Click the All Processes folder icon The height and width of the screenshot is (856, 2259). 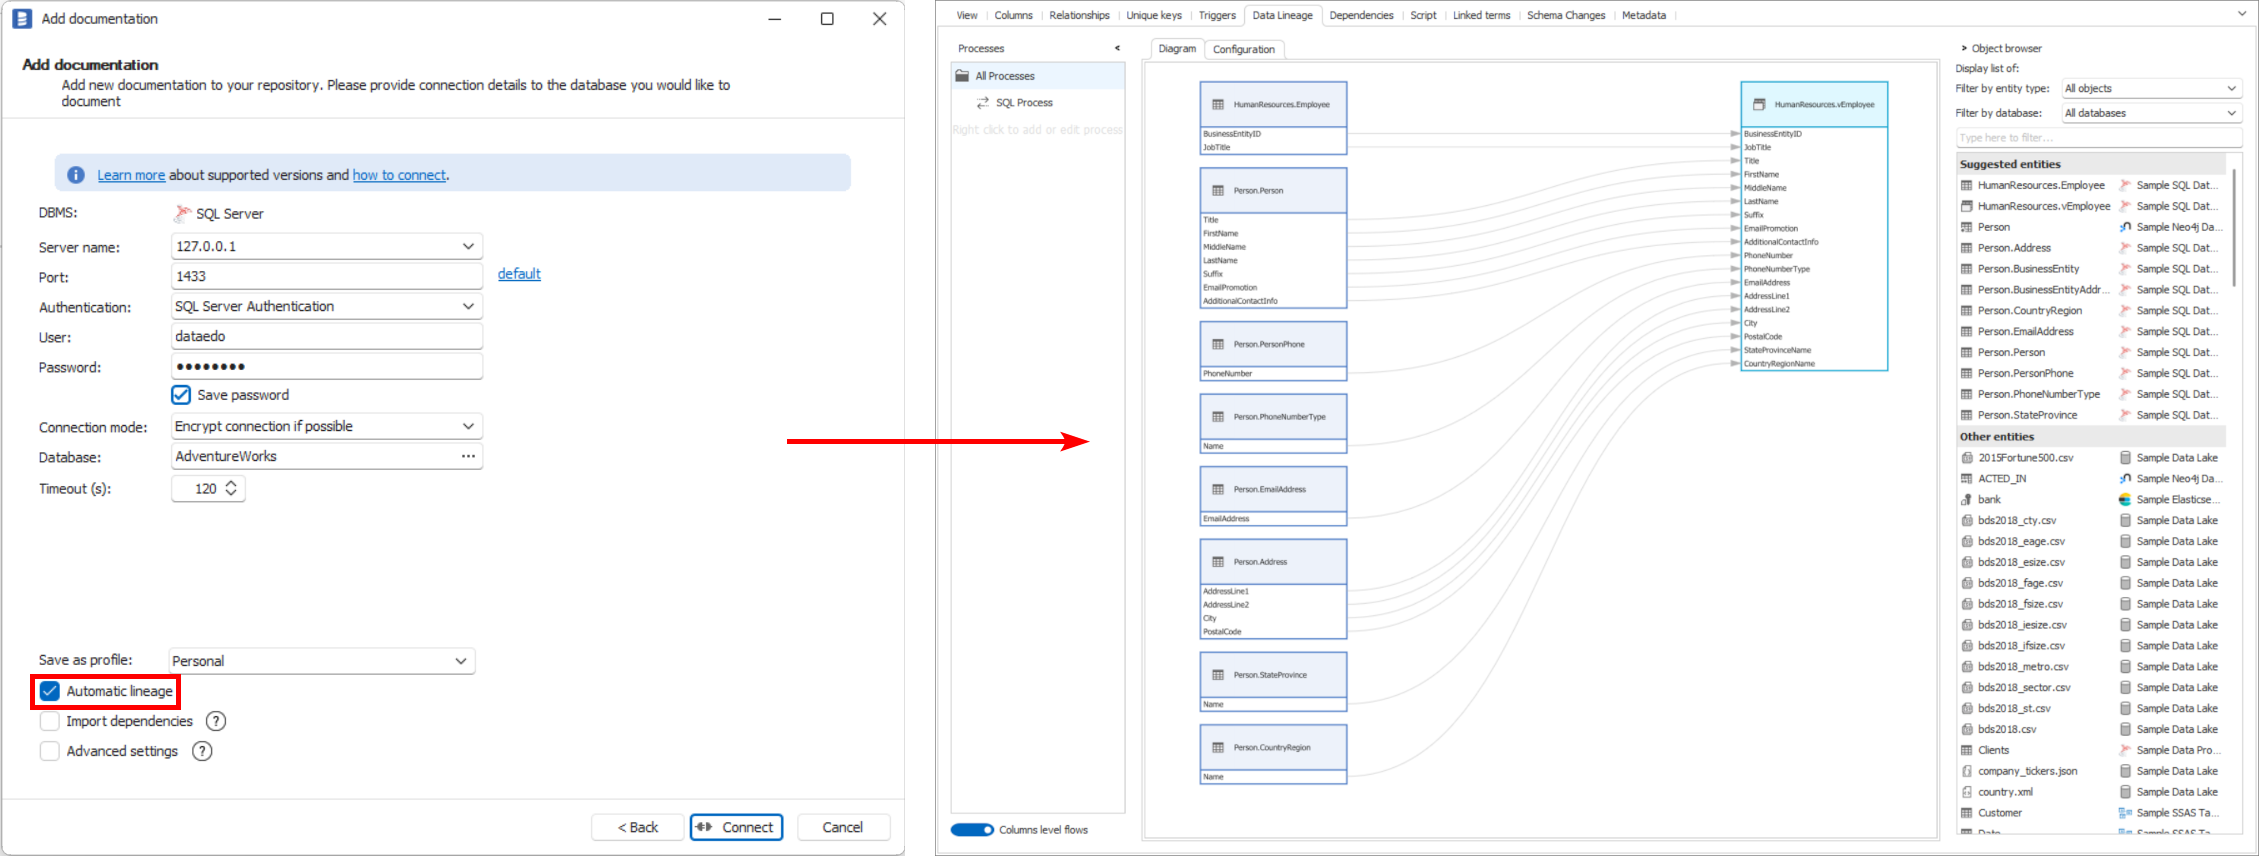click(963, 76)
